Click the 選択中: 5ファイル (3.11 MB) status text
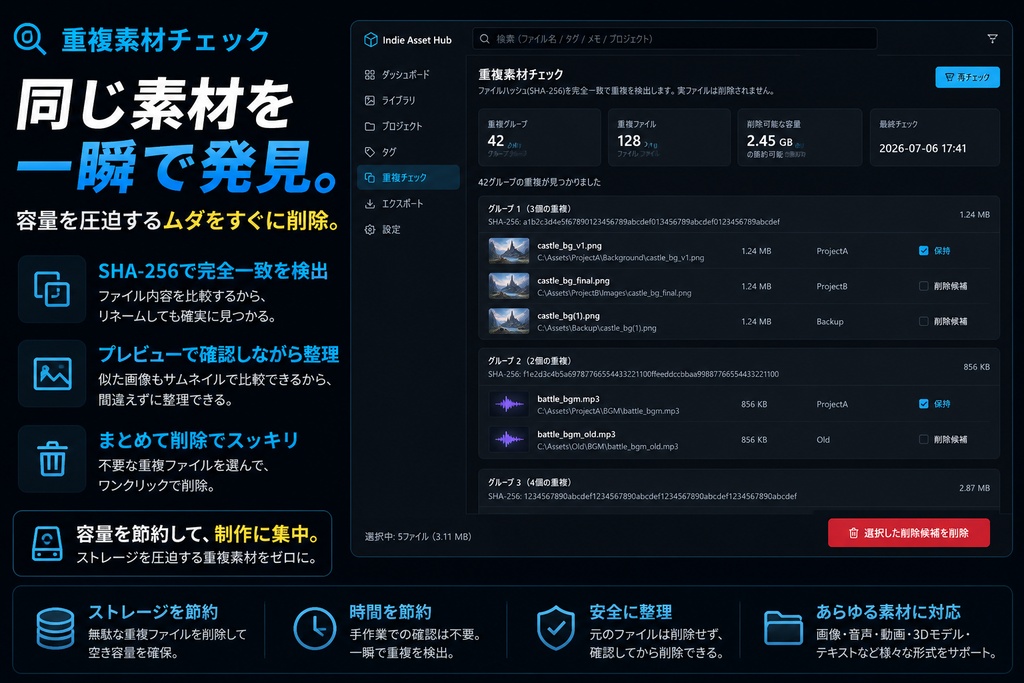Screen dimensions: 1024x683 coord(418,537)
